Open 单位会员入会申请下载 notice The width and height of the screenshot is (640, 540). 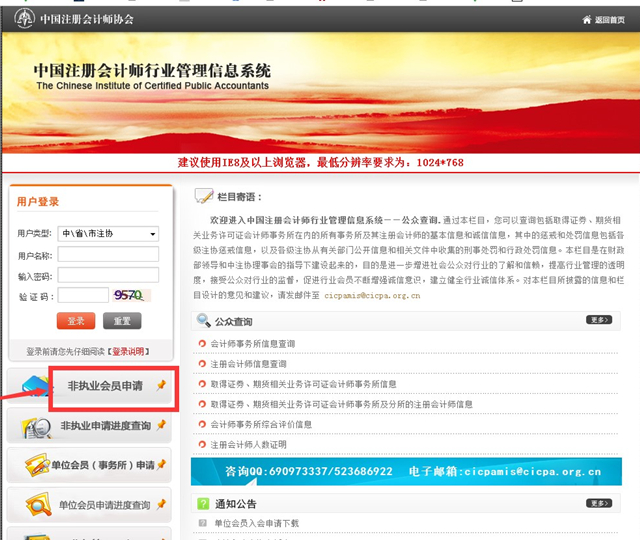tap(257, 523)
